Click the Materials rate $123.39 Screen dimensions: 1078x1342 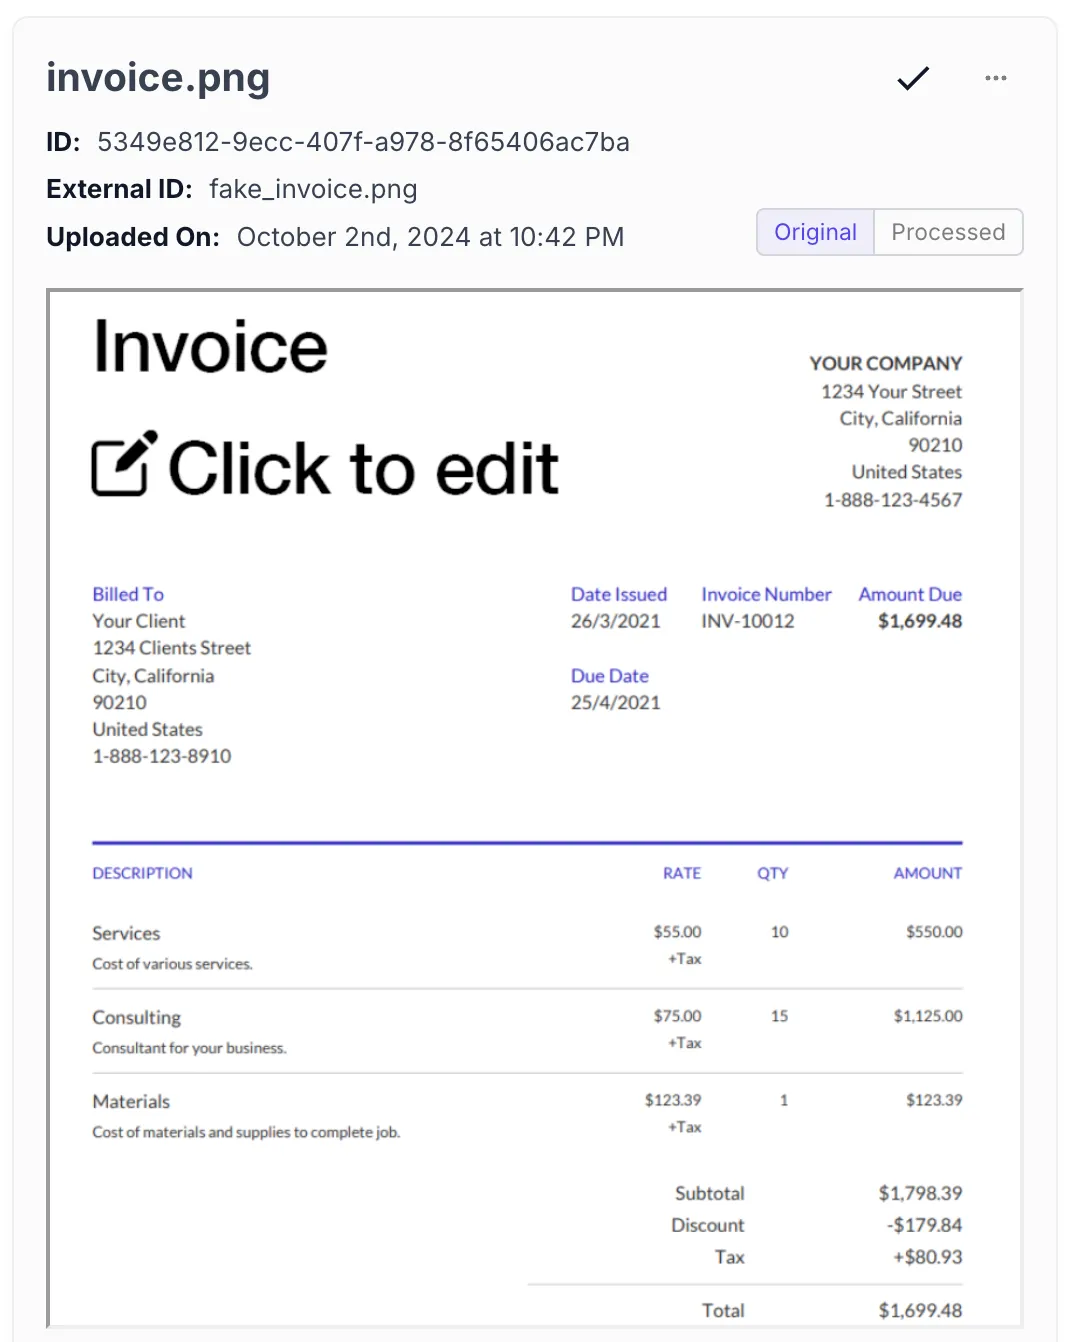click(x=673, y=1100)
